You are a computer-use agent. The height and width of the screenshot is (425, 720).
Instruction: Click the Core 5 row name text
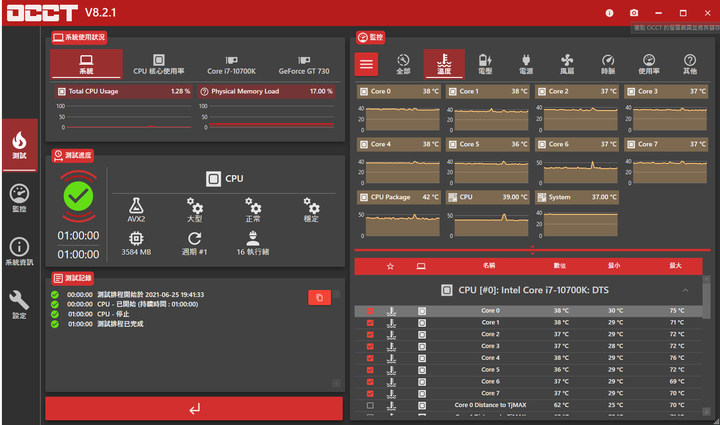[x=490, y=369]
